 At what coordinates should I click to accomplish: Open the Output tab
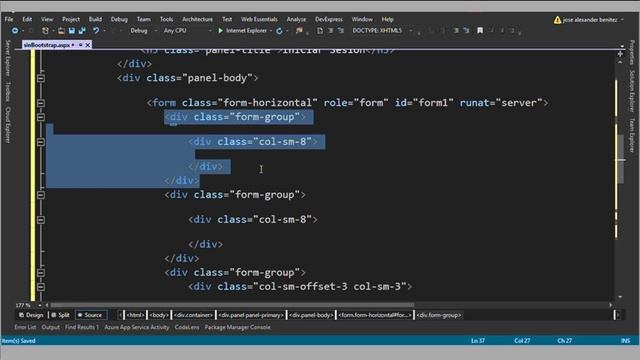point(51,327)
